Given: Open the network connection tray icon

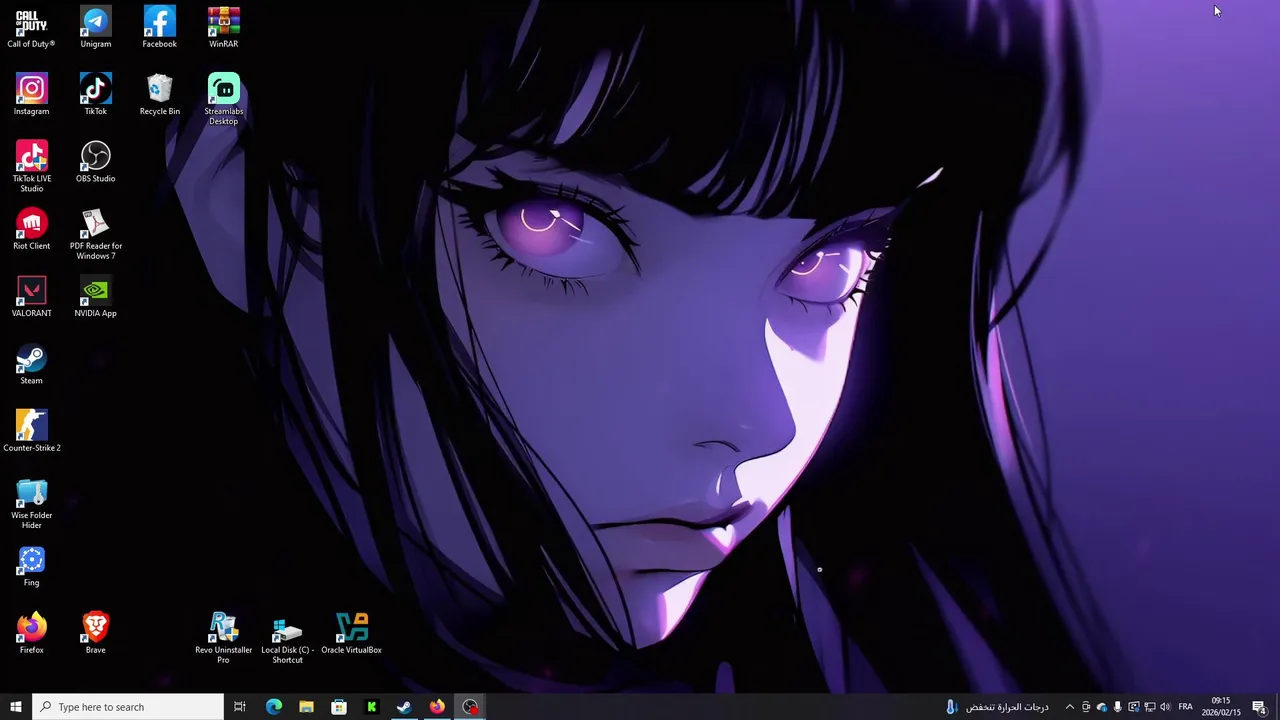Looking at the screenshot, I should click(1150, 707).
